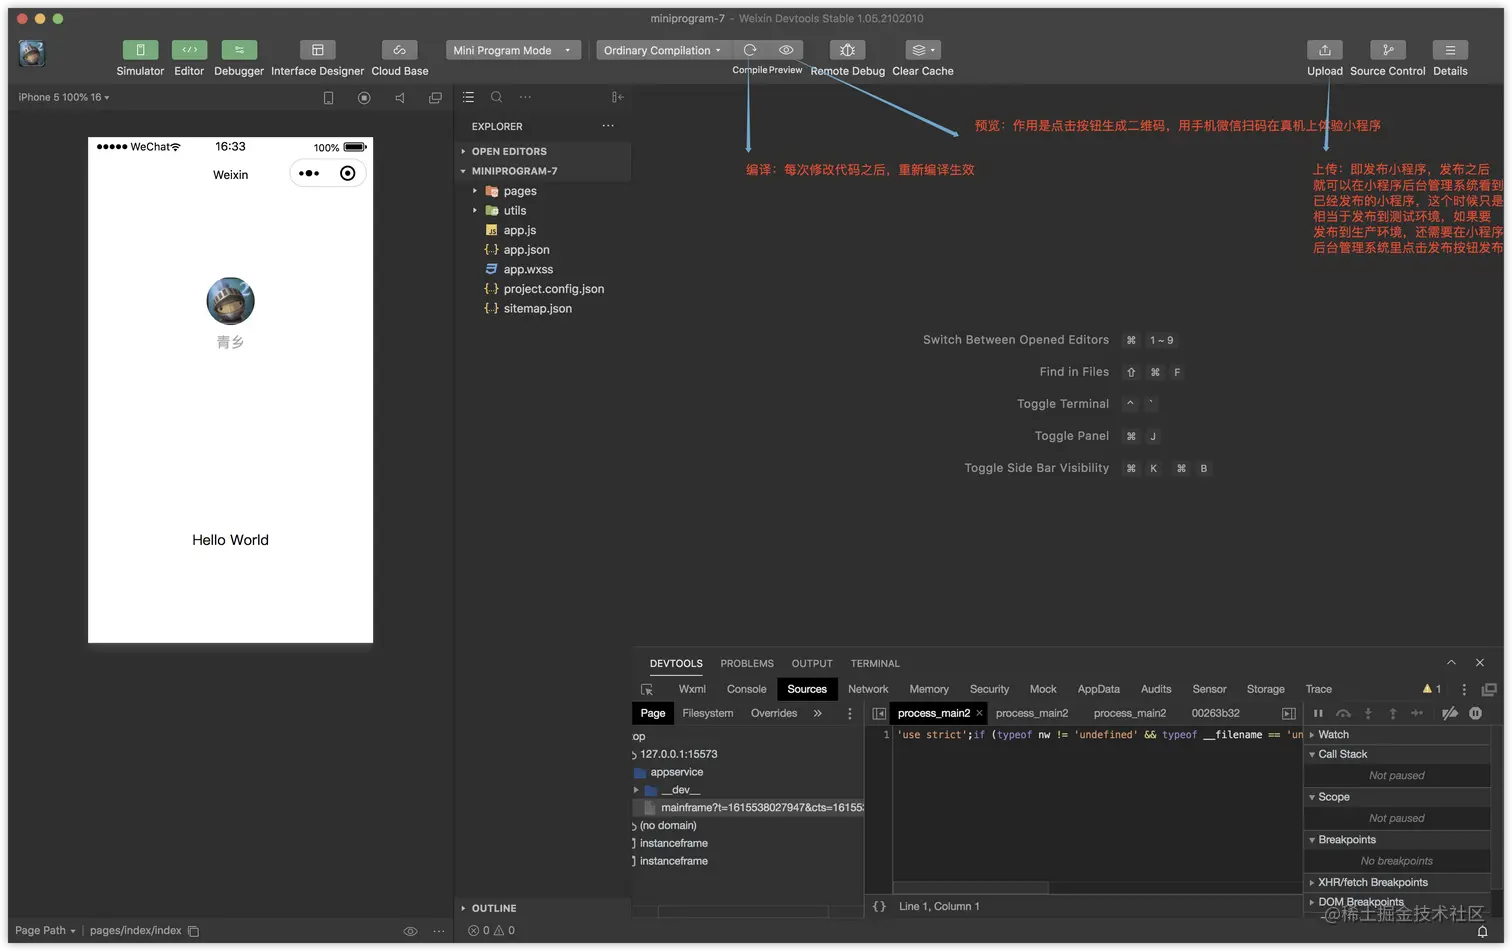Open the iPhone 5 device dropdown
The height and width of the screenshot is (951, 1512).
coord(64,97)
